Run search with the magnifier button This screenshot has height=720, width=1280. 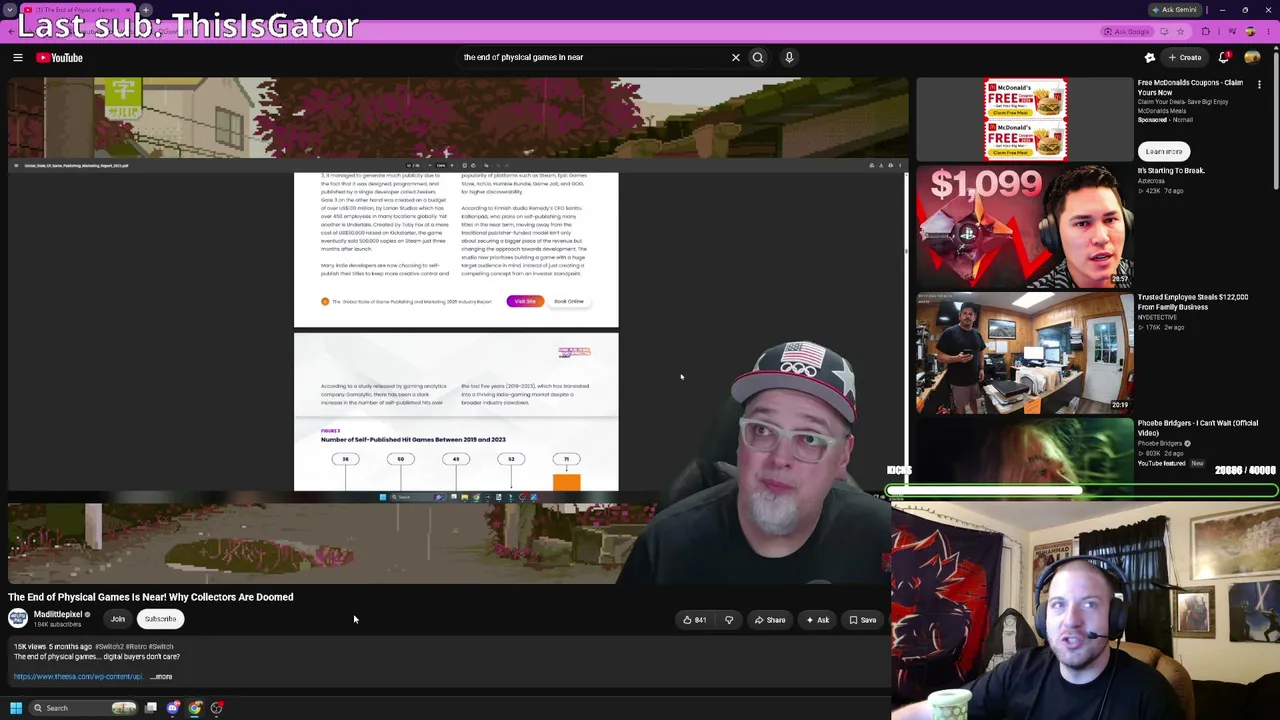tap(758, 58)
